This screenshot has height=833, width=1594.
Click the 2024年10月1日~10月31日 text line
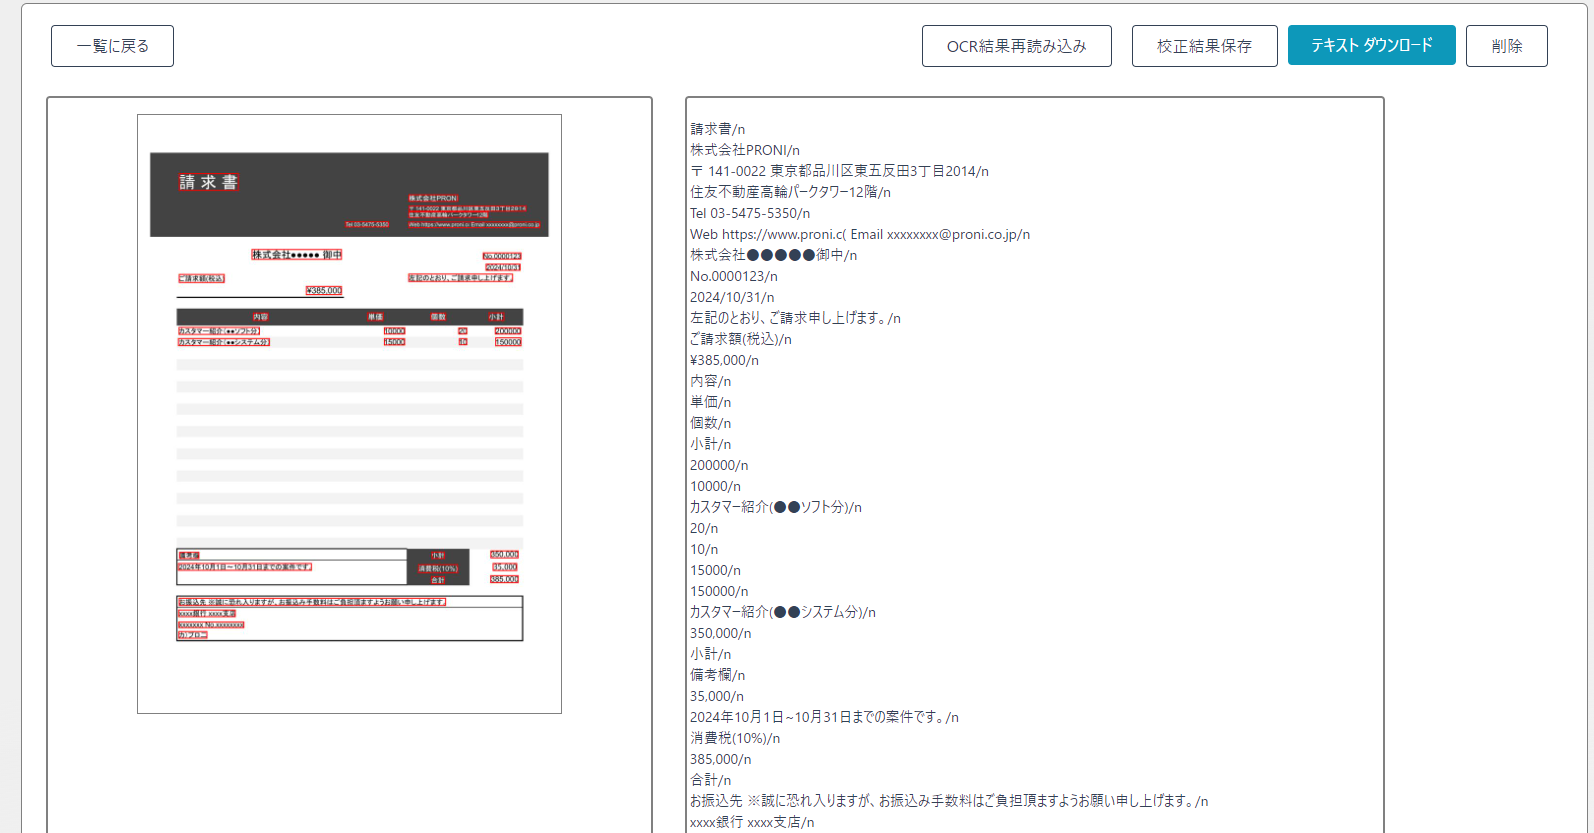pyautogui.click(x=824, y=717)
